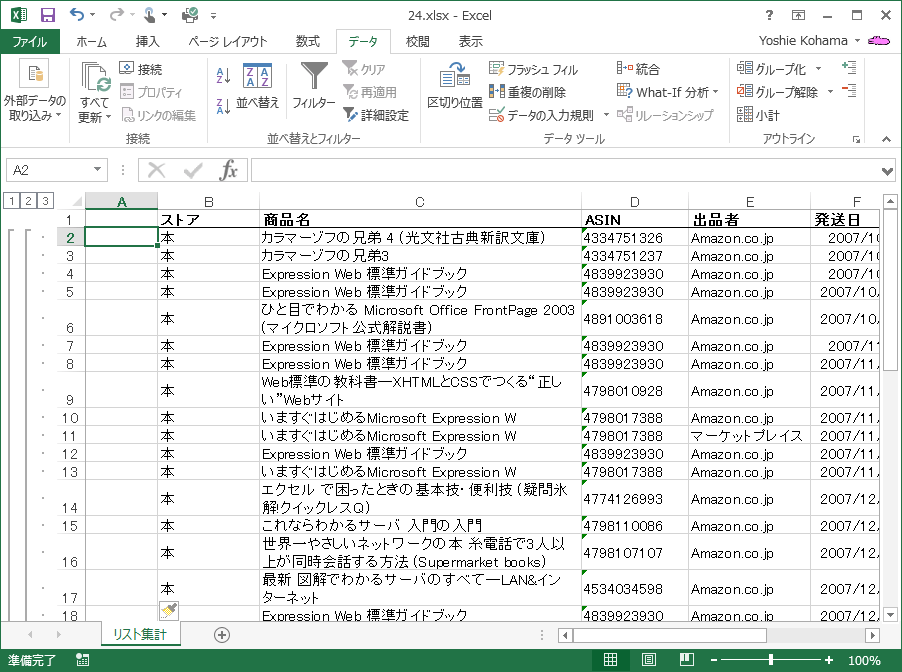Select row 6 header
902x672 pixels.
point(70,318)
